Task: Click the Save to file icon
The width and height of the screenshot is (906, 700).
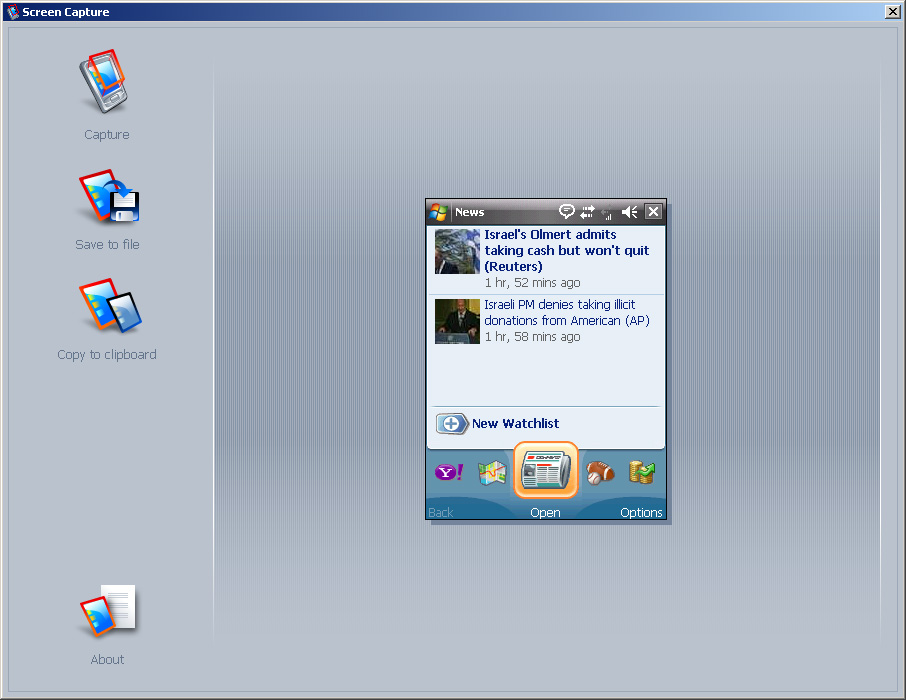Action: coord(108,197)
